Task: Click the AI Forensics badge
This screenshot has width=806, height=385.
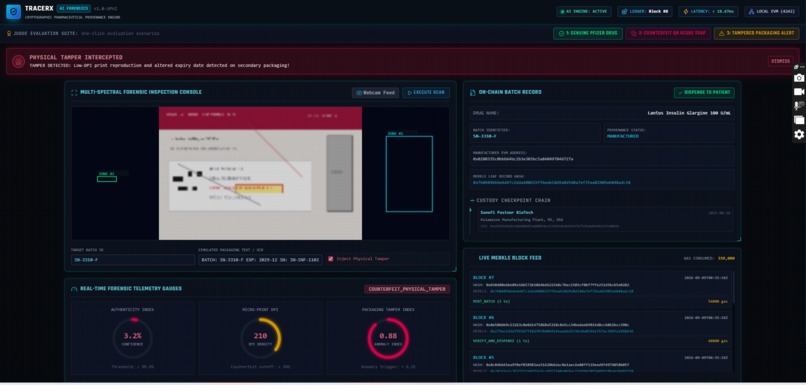Action: (x=74, y=8)
